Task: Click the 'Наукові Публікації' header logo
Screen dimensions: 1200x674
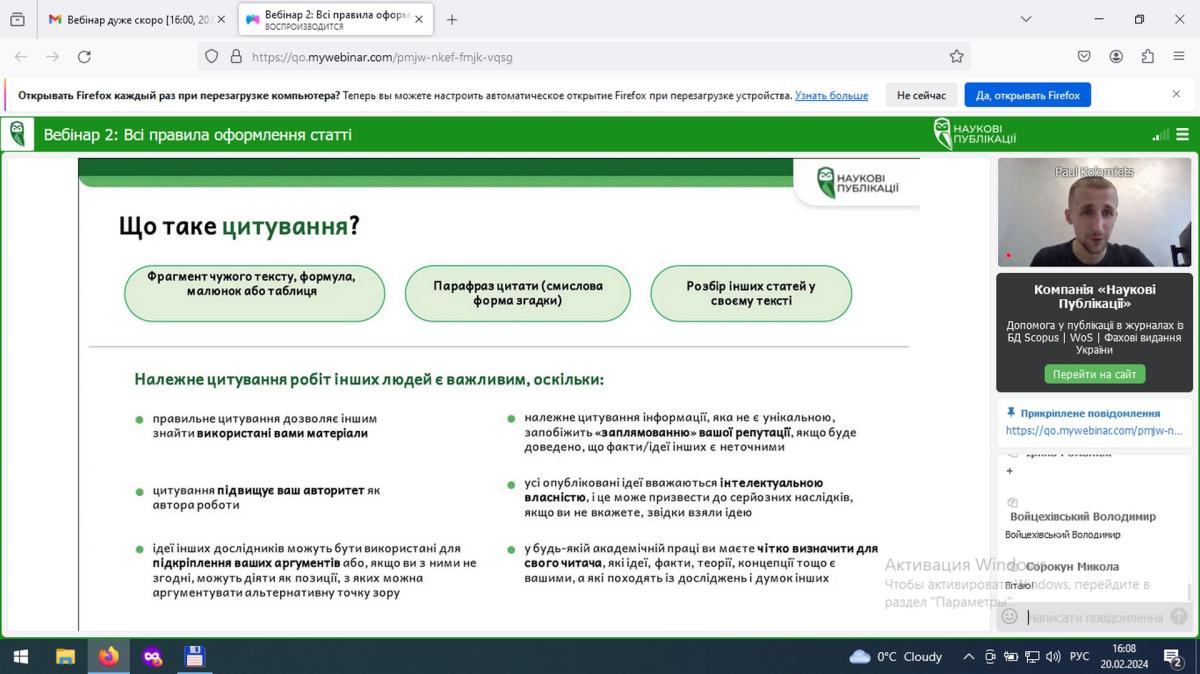Action: tap(975, 134)
